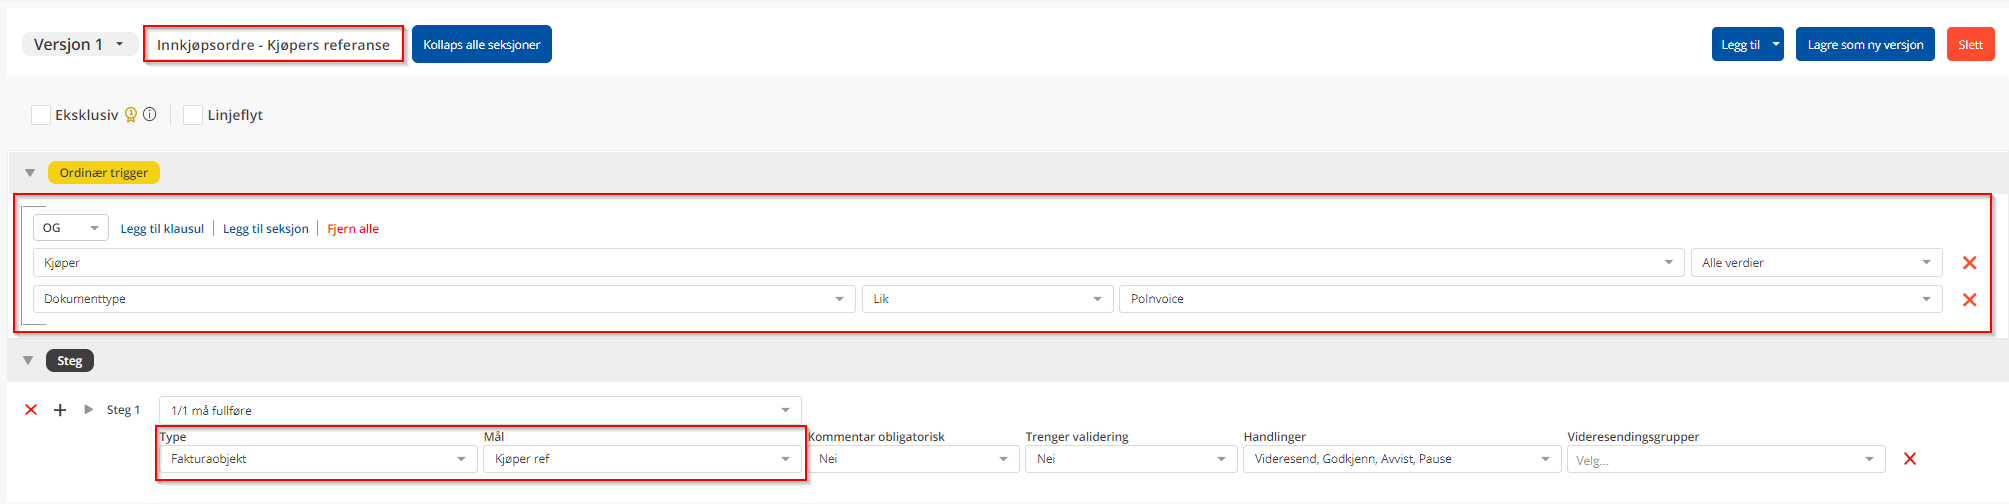Open the OG operator dropdown
This screenshot has height=504, width=2009.
pos(71,228)
